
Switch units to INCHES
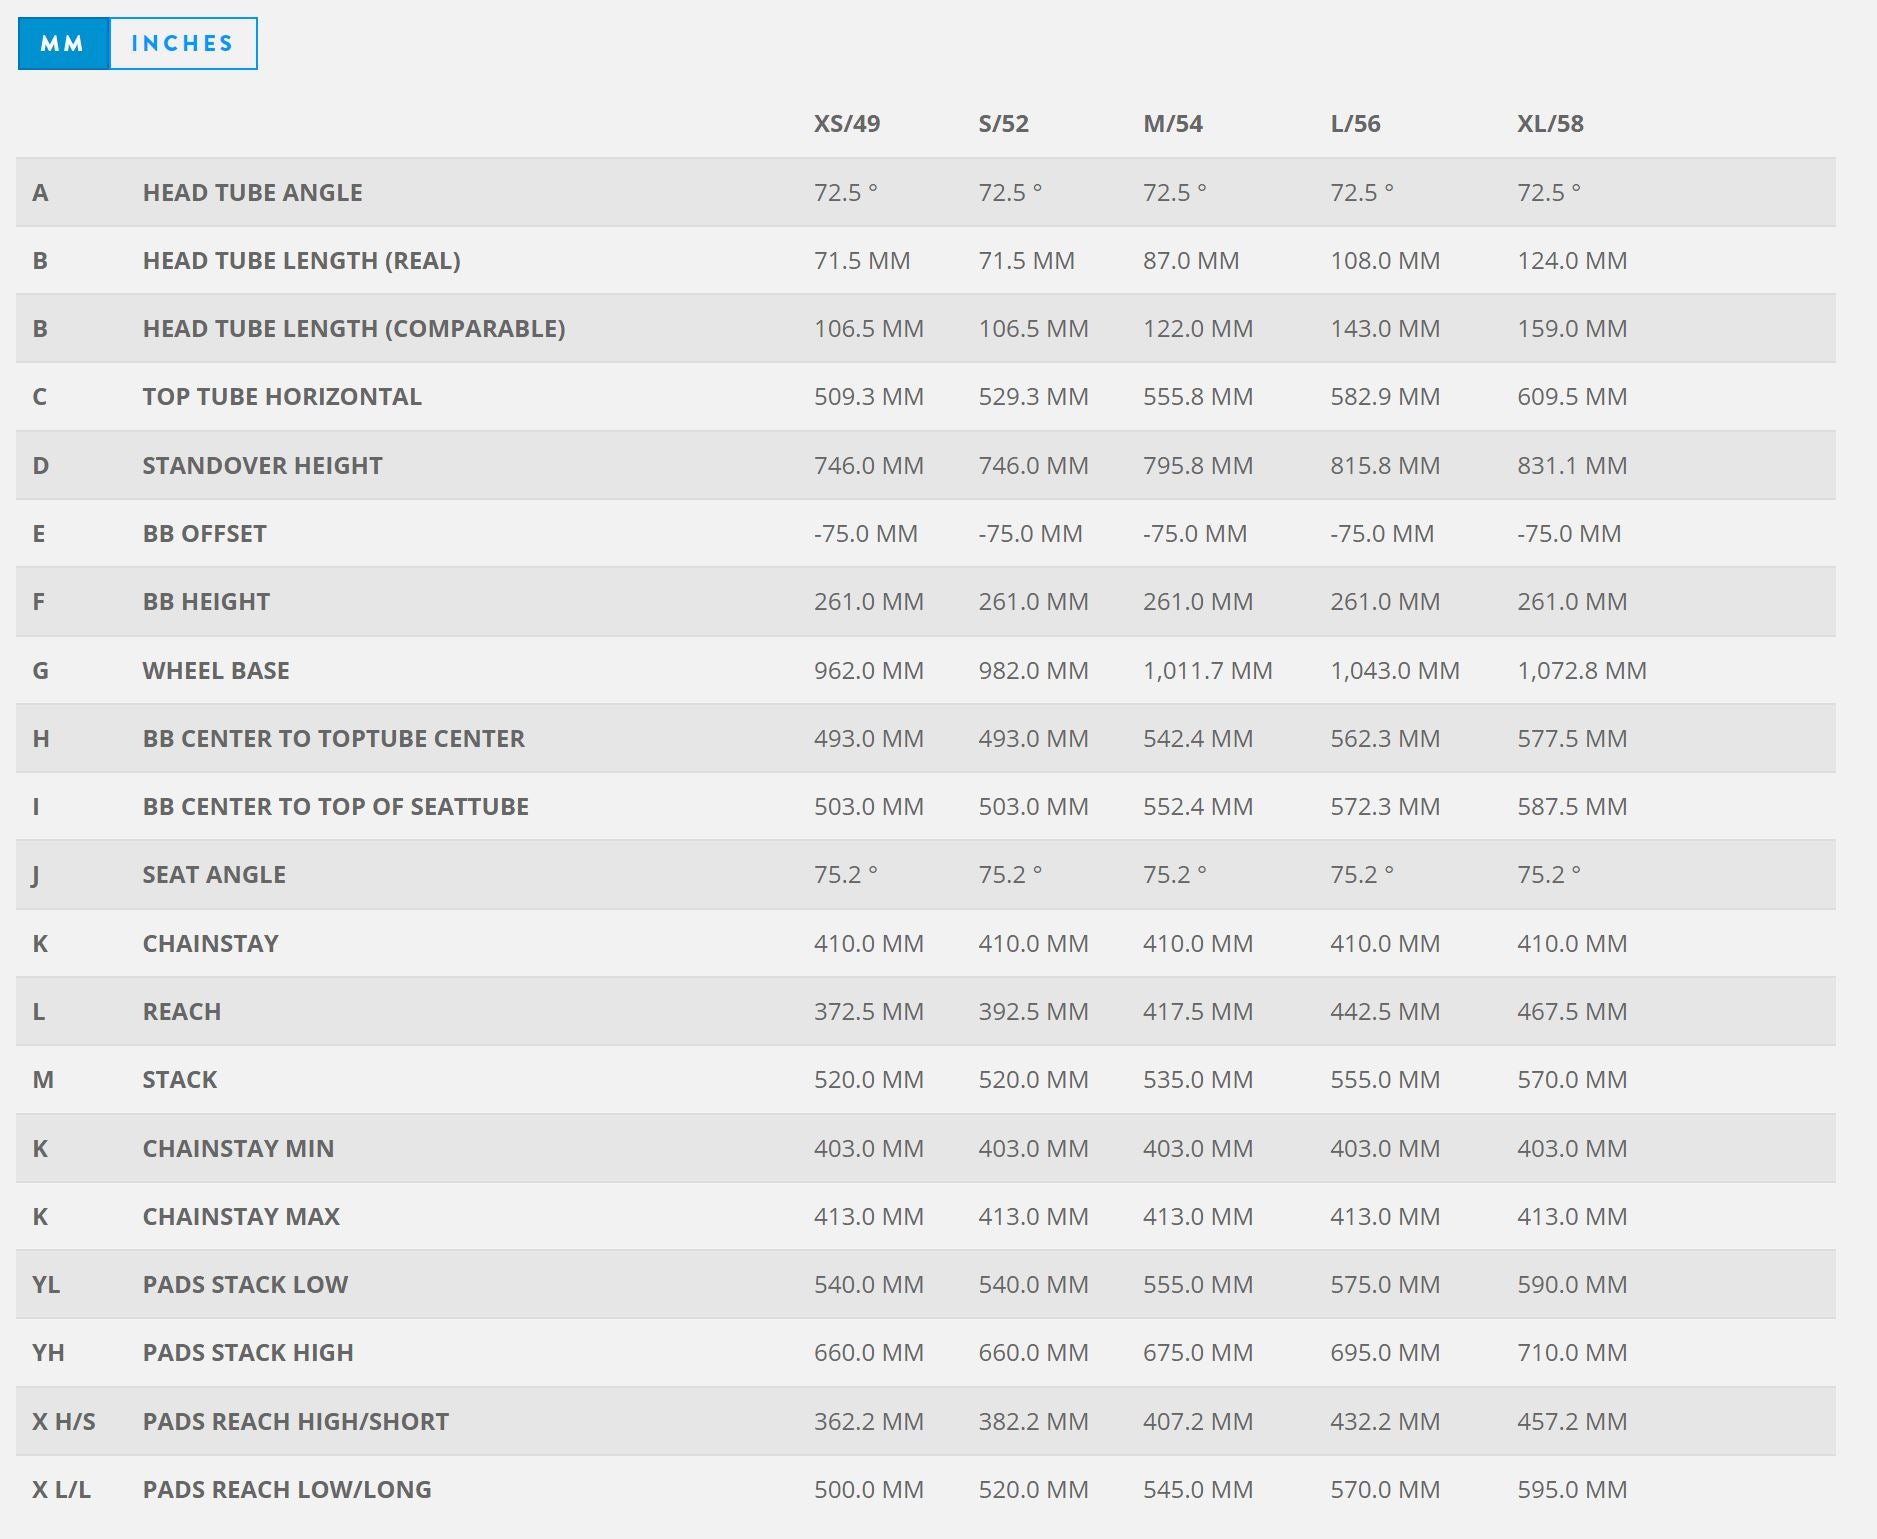click(x=183, y=43)
